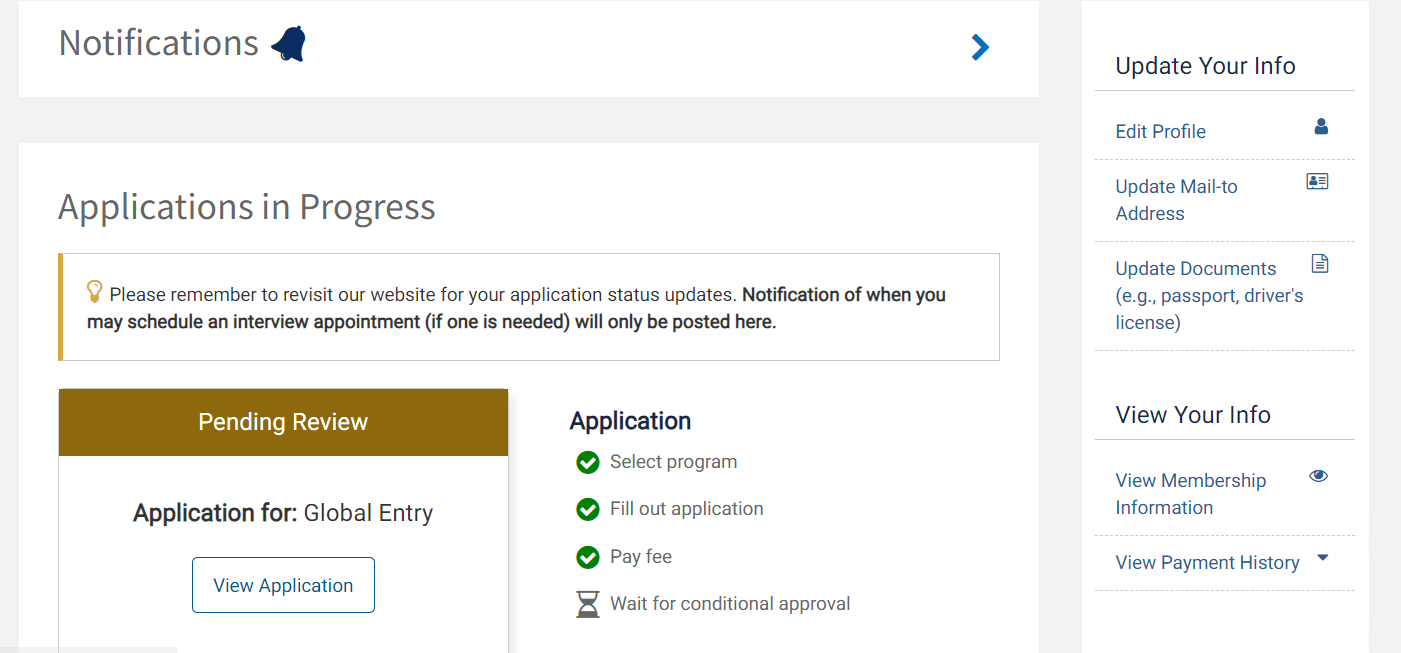Click the green checkmark beside Select program
Viewport: 1401px width, 653px height.
[587, 462]
